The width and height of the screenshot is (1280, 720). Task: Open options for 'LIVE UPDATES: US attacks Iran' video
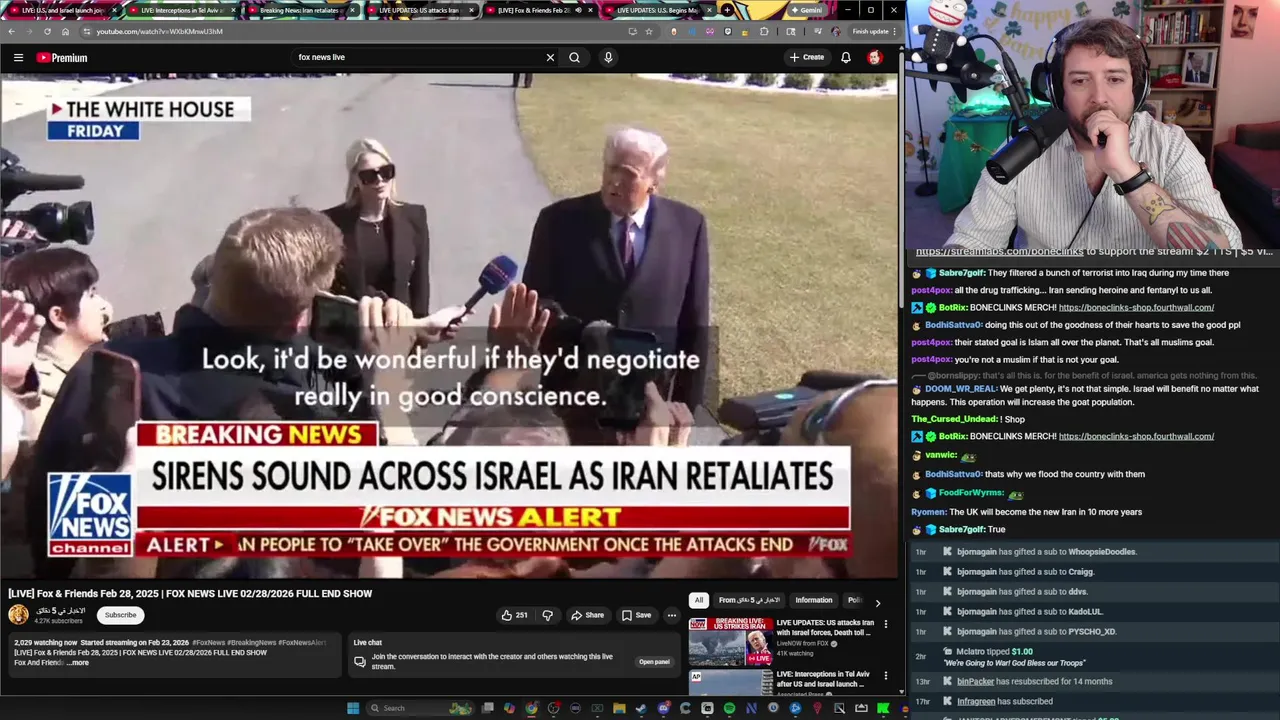885,624
